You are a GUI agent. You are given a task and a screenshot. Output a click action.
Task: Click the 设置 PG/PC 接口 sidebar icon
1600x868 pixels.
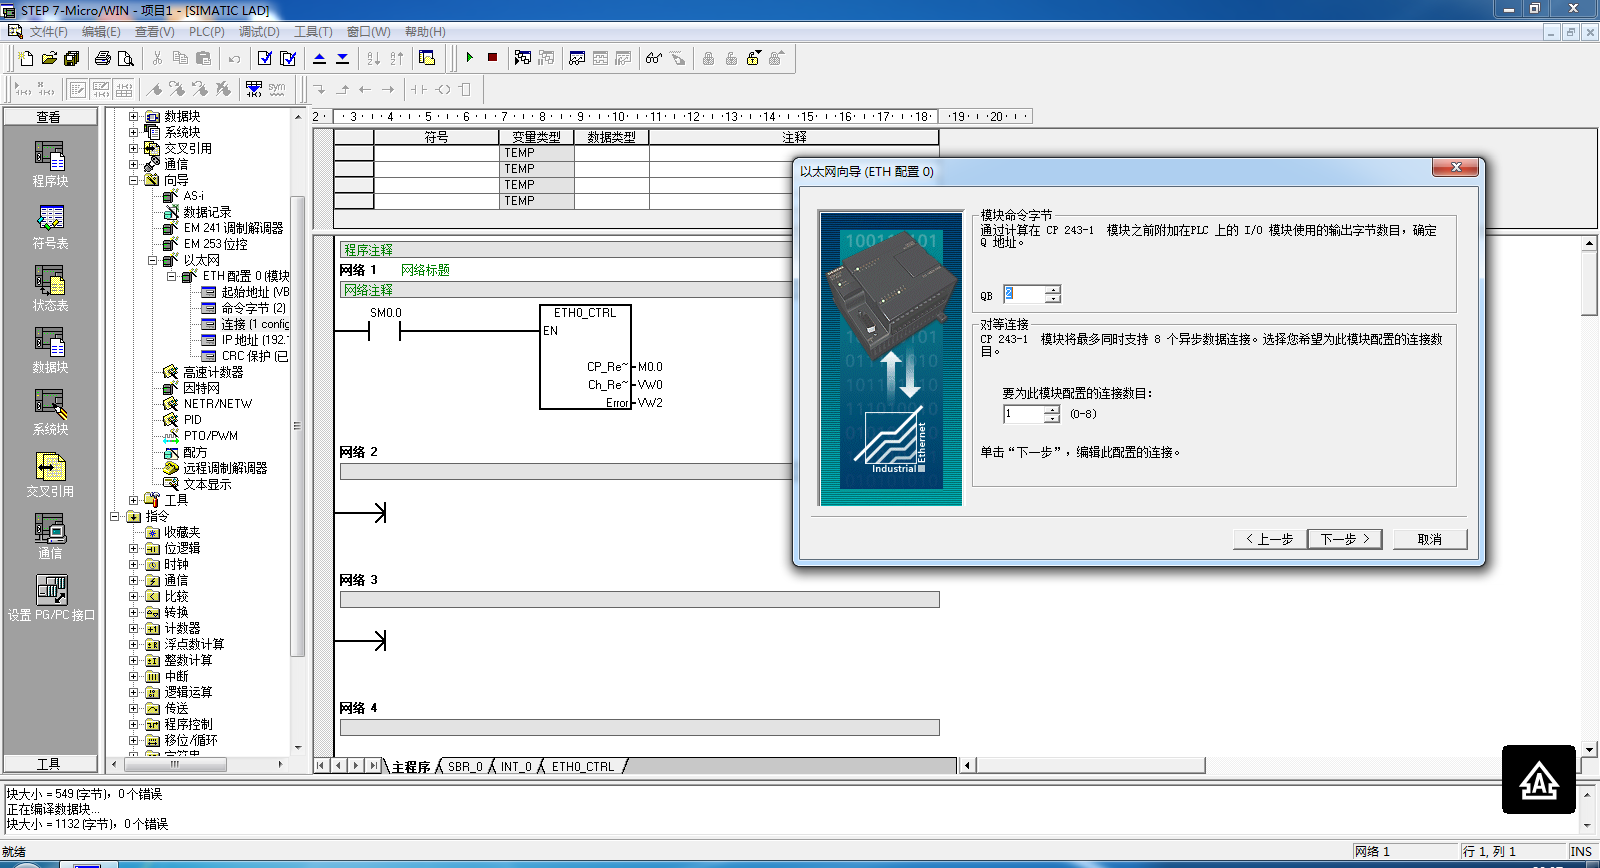coord(50,597)
